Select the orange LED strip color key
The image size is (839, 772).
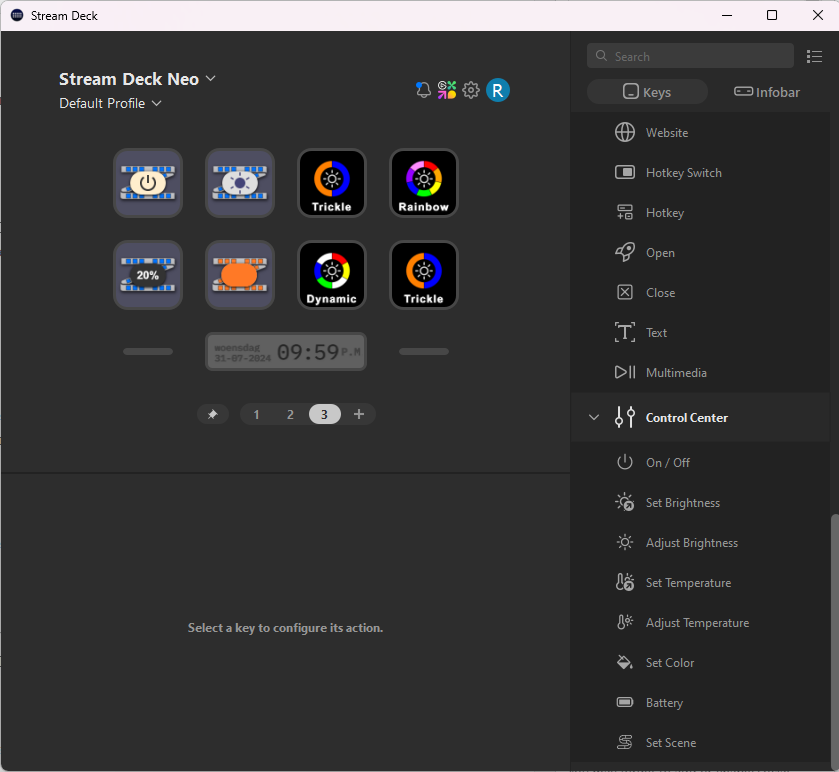point(240,275)
